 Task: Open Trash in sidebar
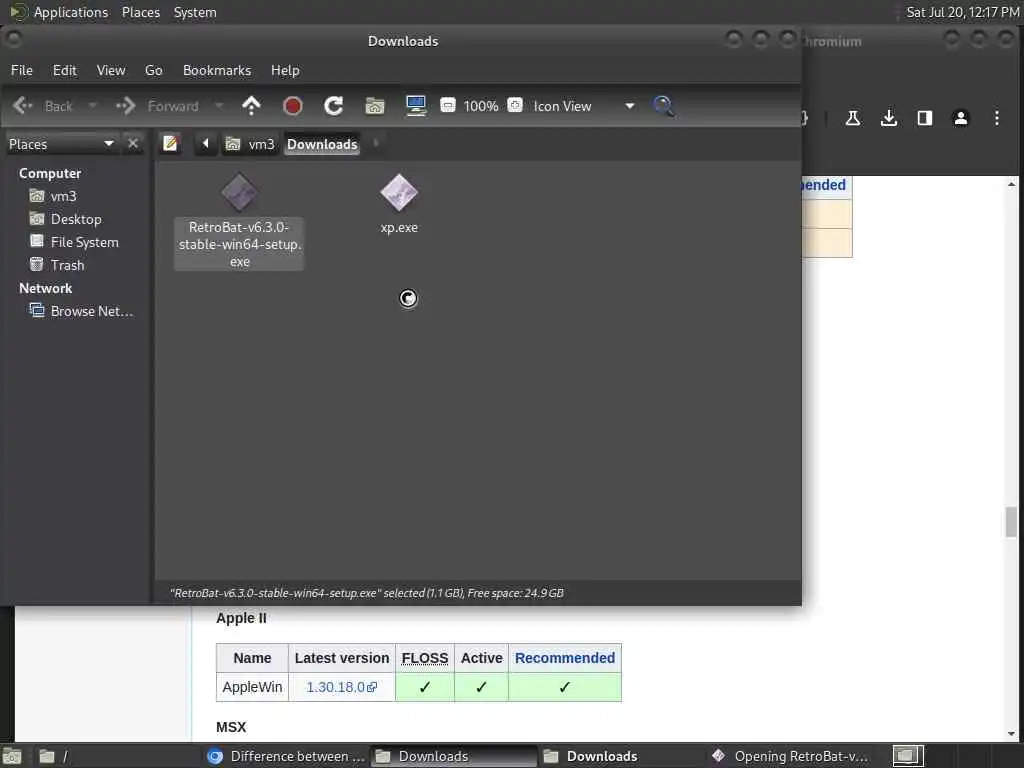(x=57, y=264)
